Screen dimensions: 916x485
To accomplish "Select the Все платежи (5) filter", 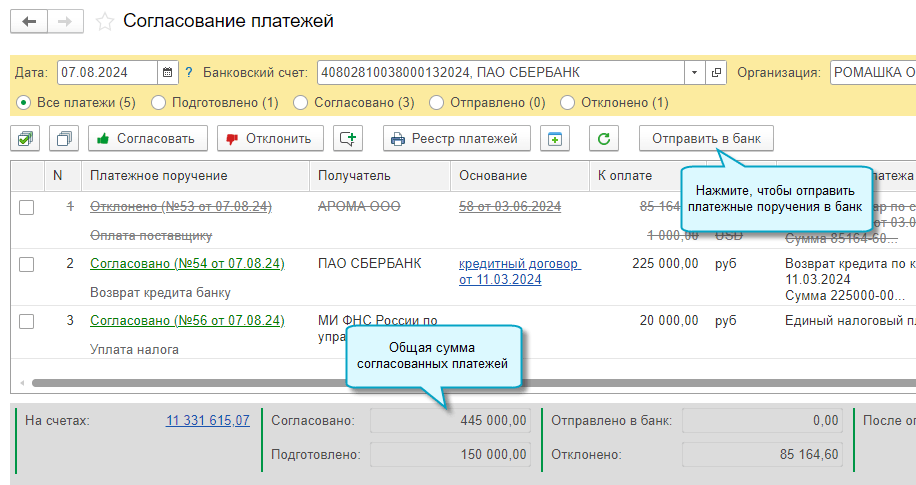I will click(x=77, y=103).
